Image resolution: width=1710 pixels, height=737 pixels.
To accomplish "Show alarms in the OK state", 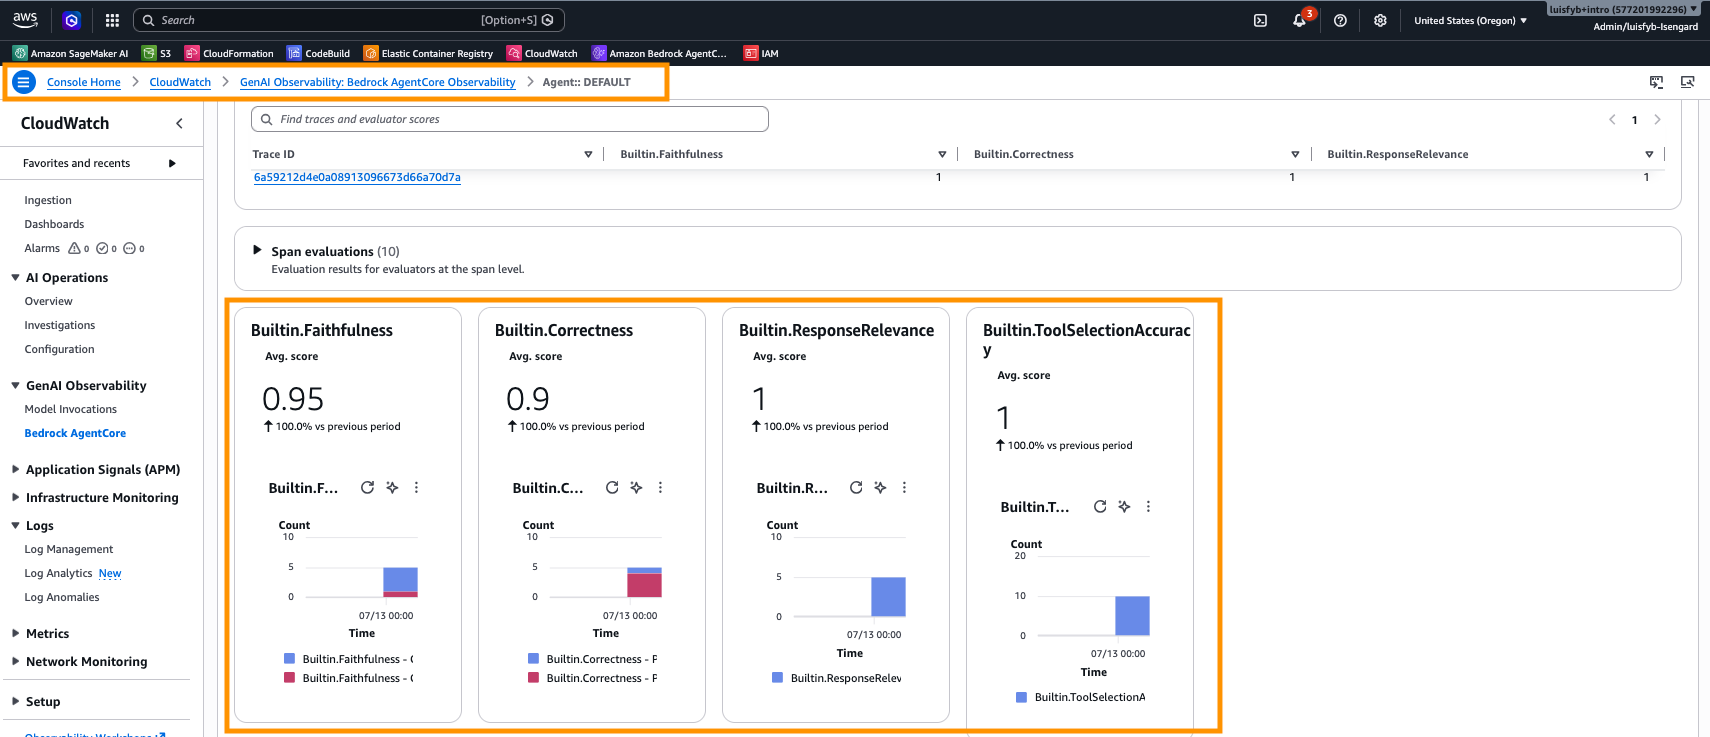I will coord(106,248).
